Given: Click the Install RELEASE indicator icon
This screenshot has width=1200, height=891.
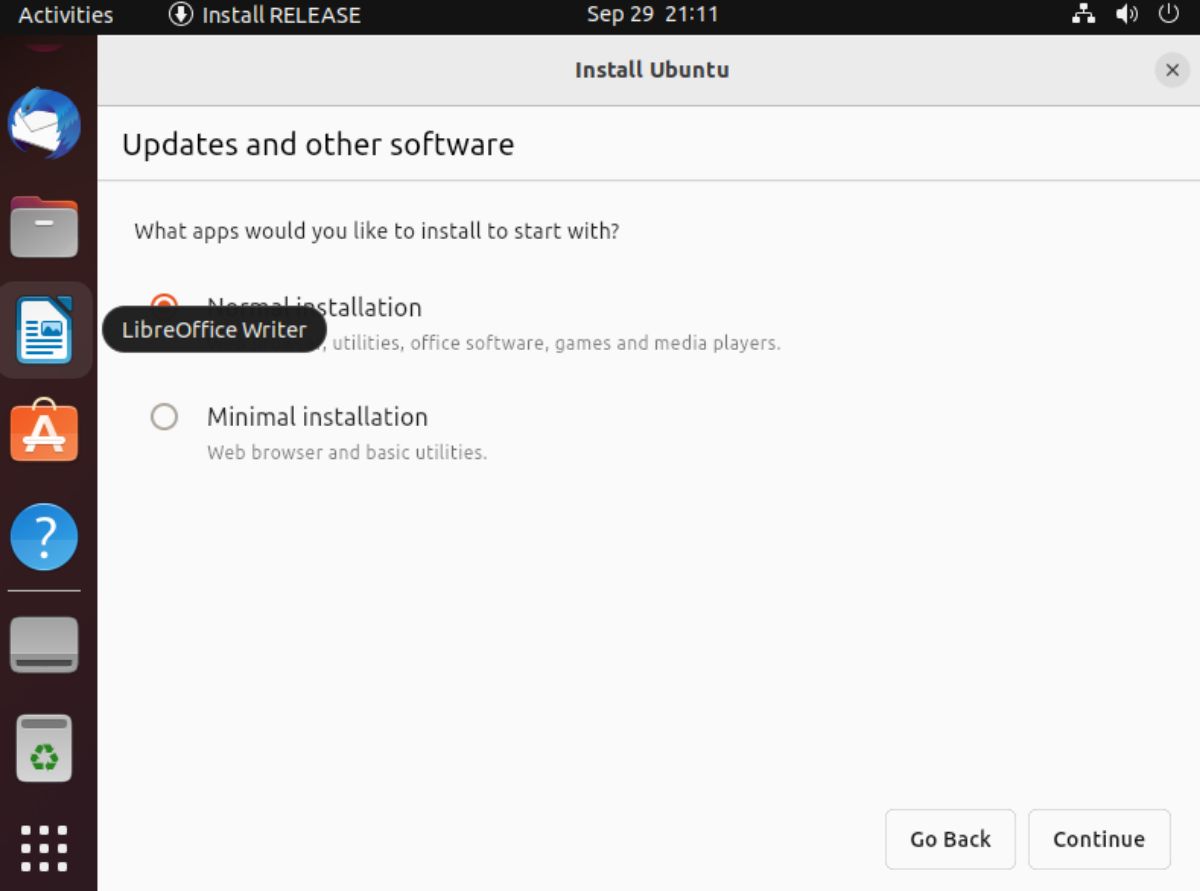Looking at the screenshot, I should coord(182,14).
